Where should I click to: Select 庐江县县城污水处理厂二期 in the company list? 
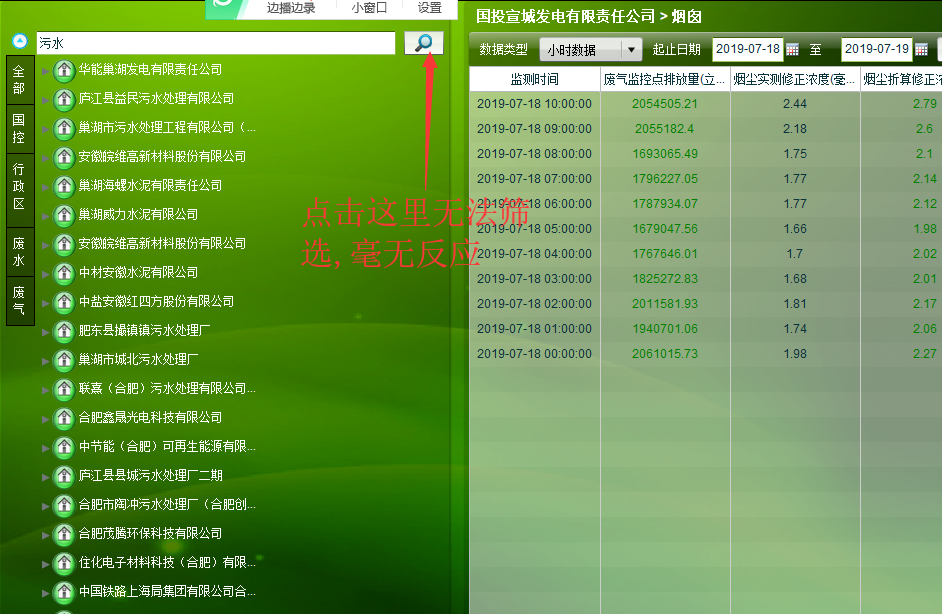pos(151,476)
